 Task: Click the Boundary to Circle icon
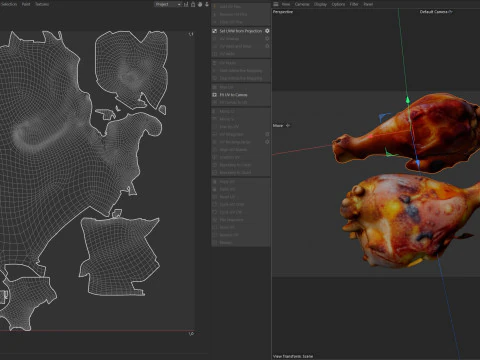pos(215,165)
